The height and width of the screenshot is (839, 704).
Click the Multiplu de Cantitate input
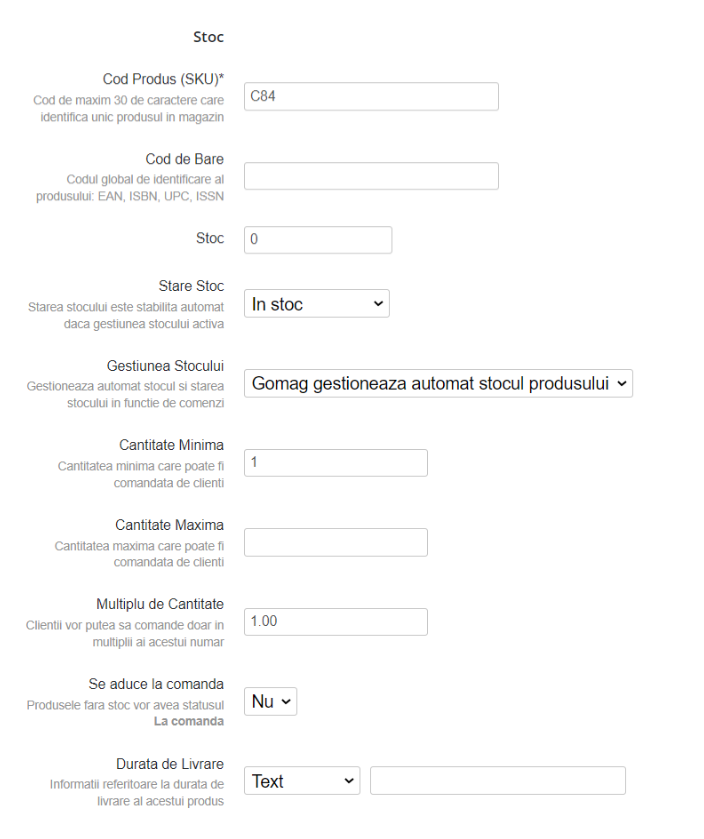click(x=335, y=621)
